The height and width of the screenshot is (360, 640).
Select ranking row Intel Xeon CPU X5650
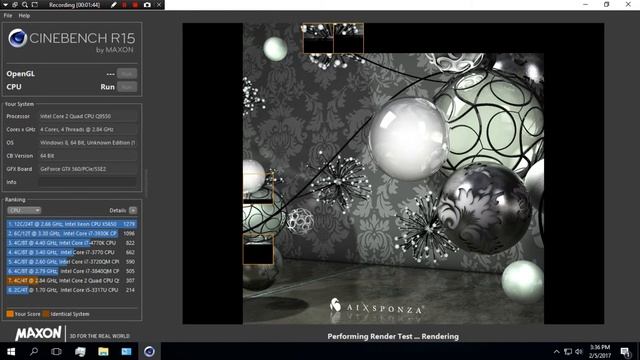click(x=71, y=224)
